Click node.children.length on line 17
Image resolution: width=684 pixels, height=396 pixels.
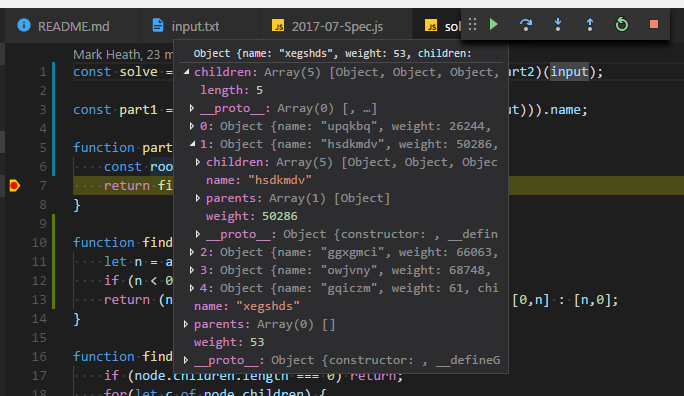(211, 376)
